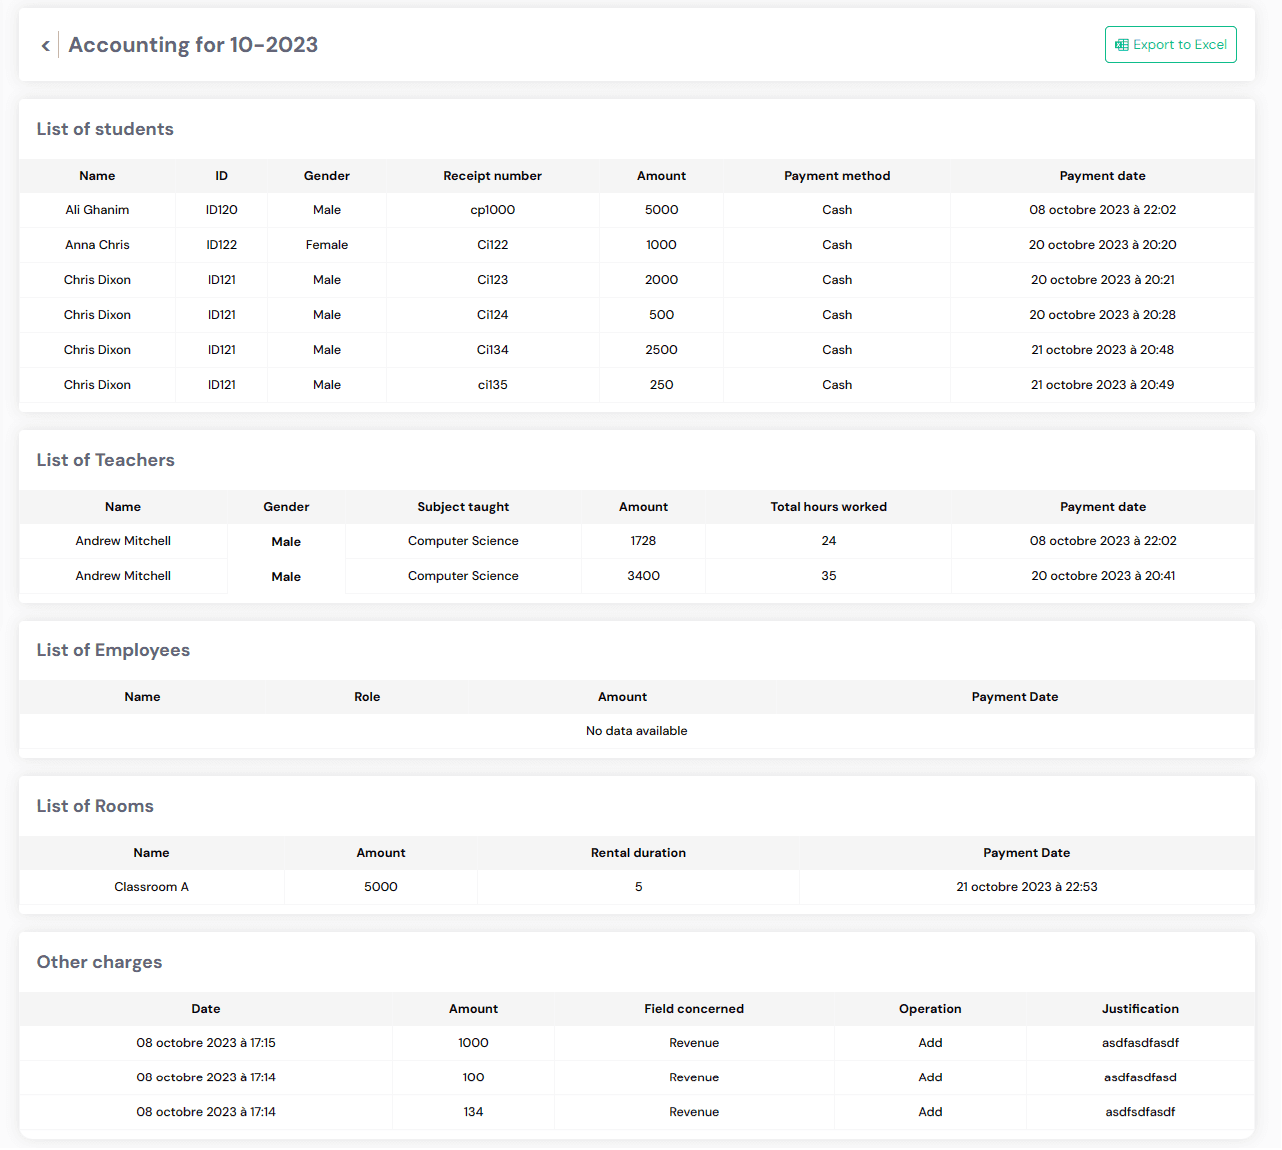Click the Other charges heading
1282x1150 pixels.
point(99,962)
